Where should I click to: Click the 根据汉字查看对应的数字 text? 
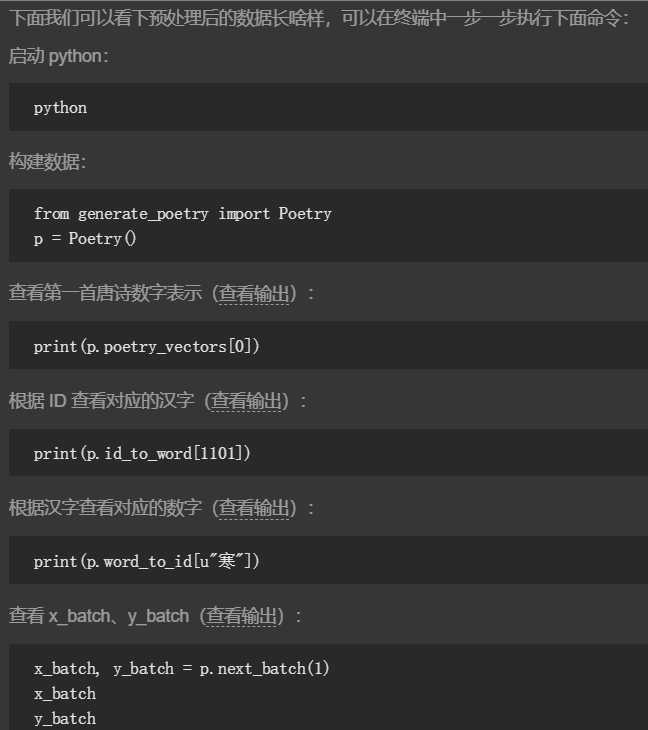[105, 508]
